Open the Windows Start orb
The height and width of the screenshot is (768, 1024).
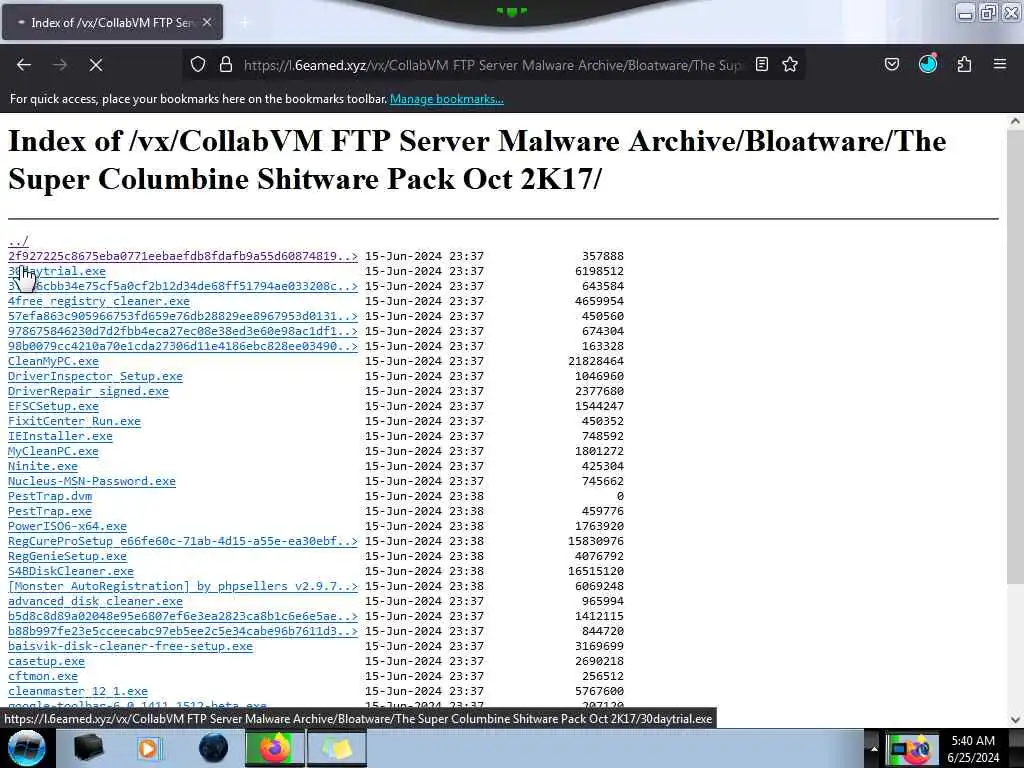pos(27,748)
